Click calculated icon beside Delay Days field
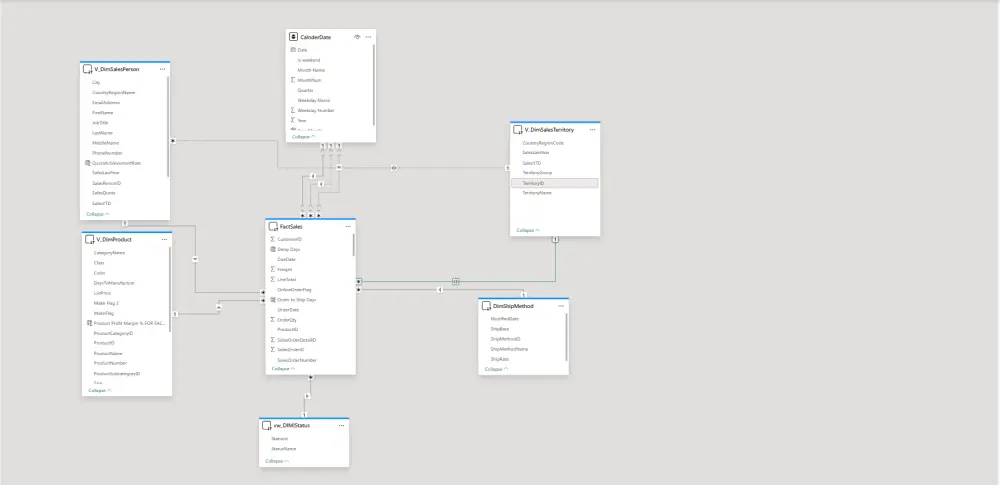Viewport: 1000px width, 485px height. (273, 250)
